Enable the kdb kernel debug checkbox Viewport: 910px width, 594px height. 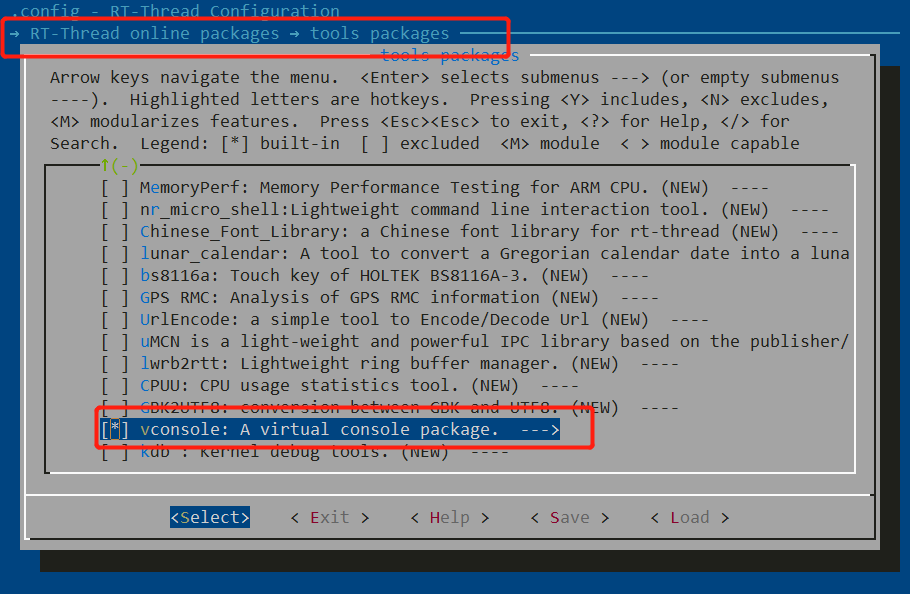[115, 451]
